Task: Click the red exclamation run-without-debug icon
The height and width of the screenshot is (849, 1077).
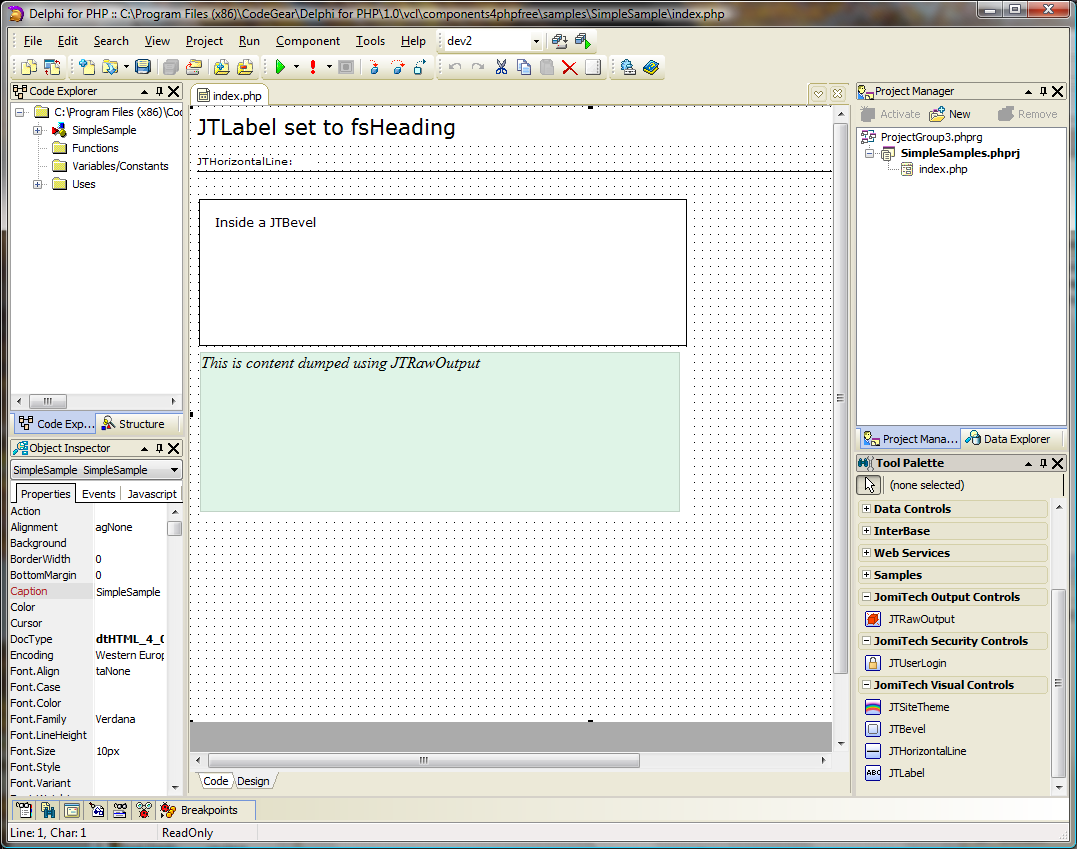Action: pos(313,67)
